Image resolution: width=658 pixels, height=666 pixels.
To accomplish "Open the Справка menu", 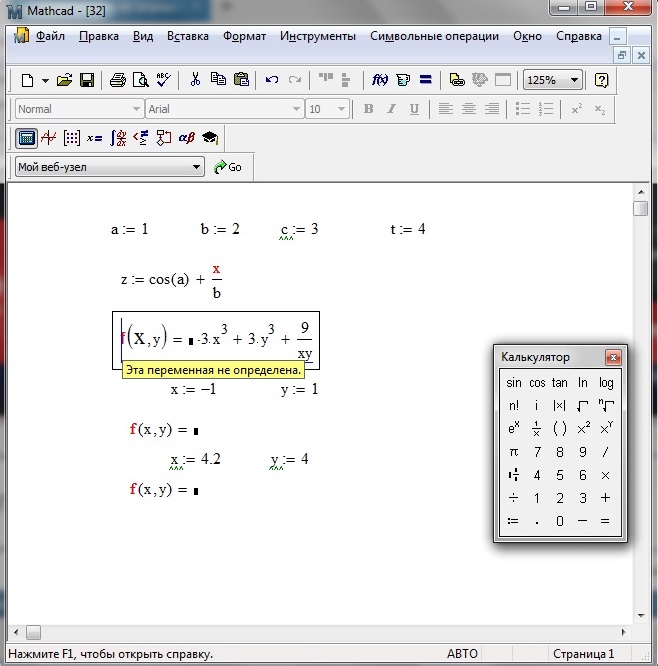I will click(x=579, y=37).
